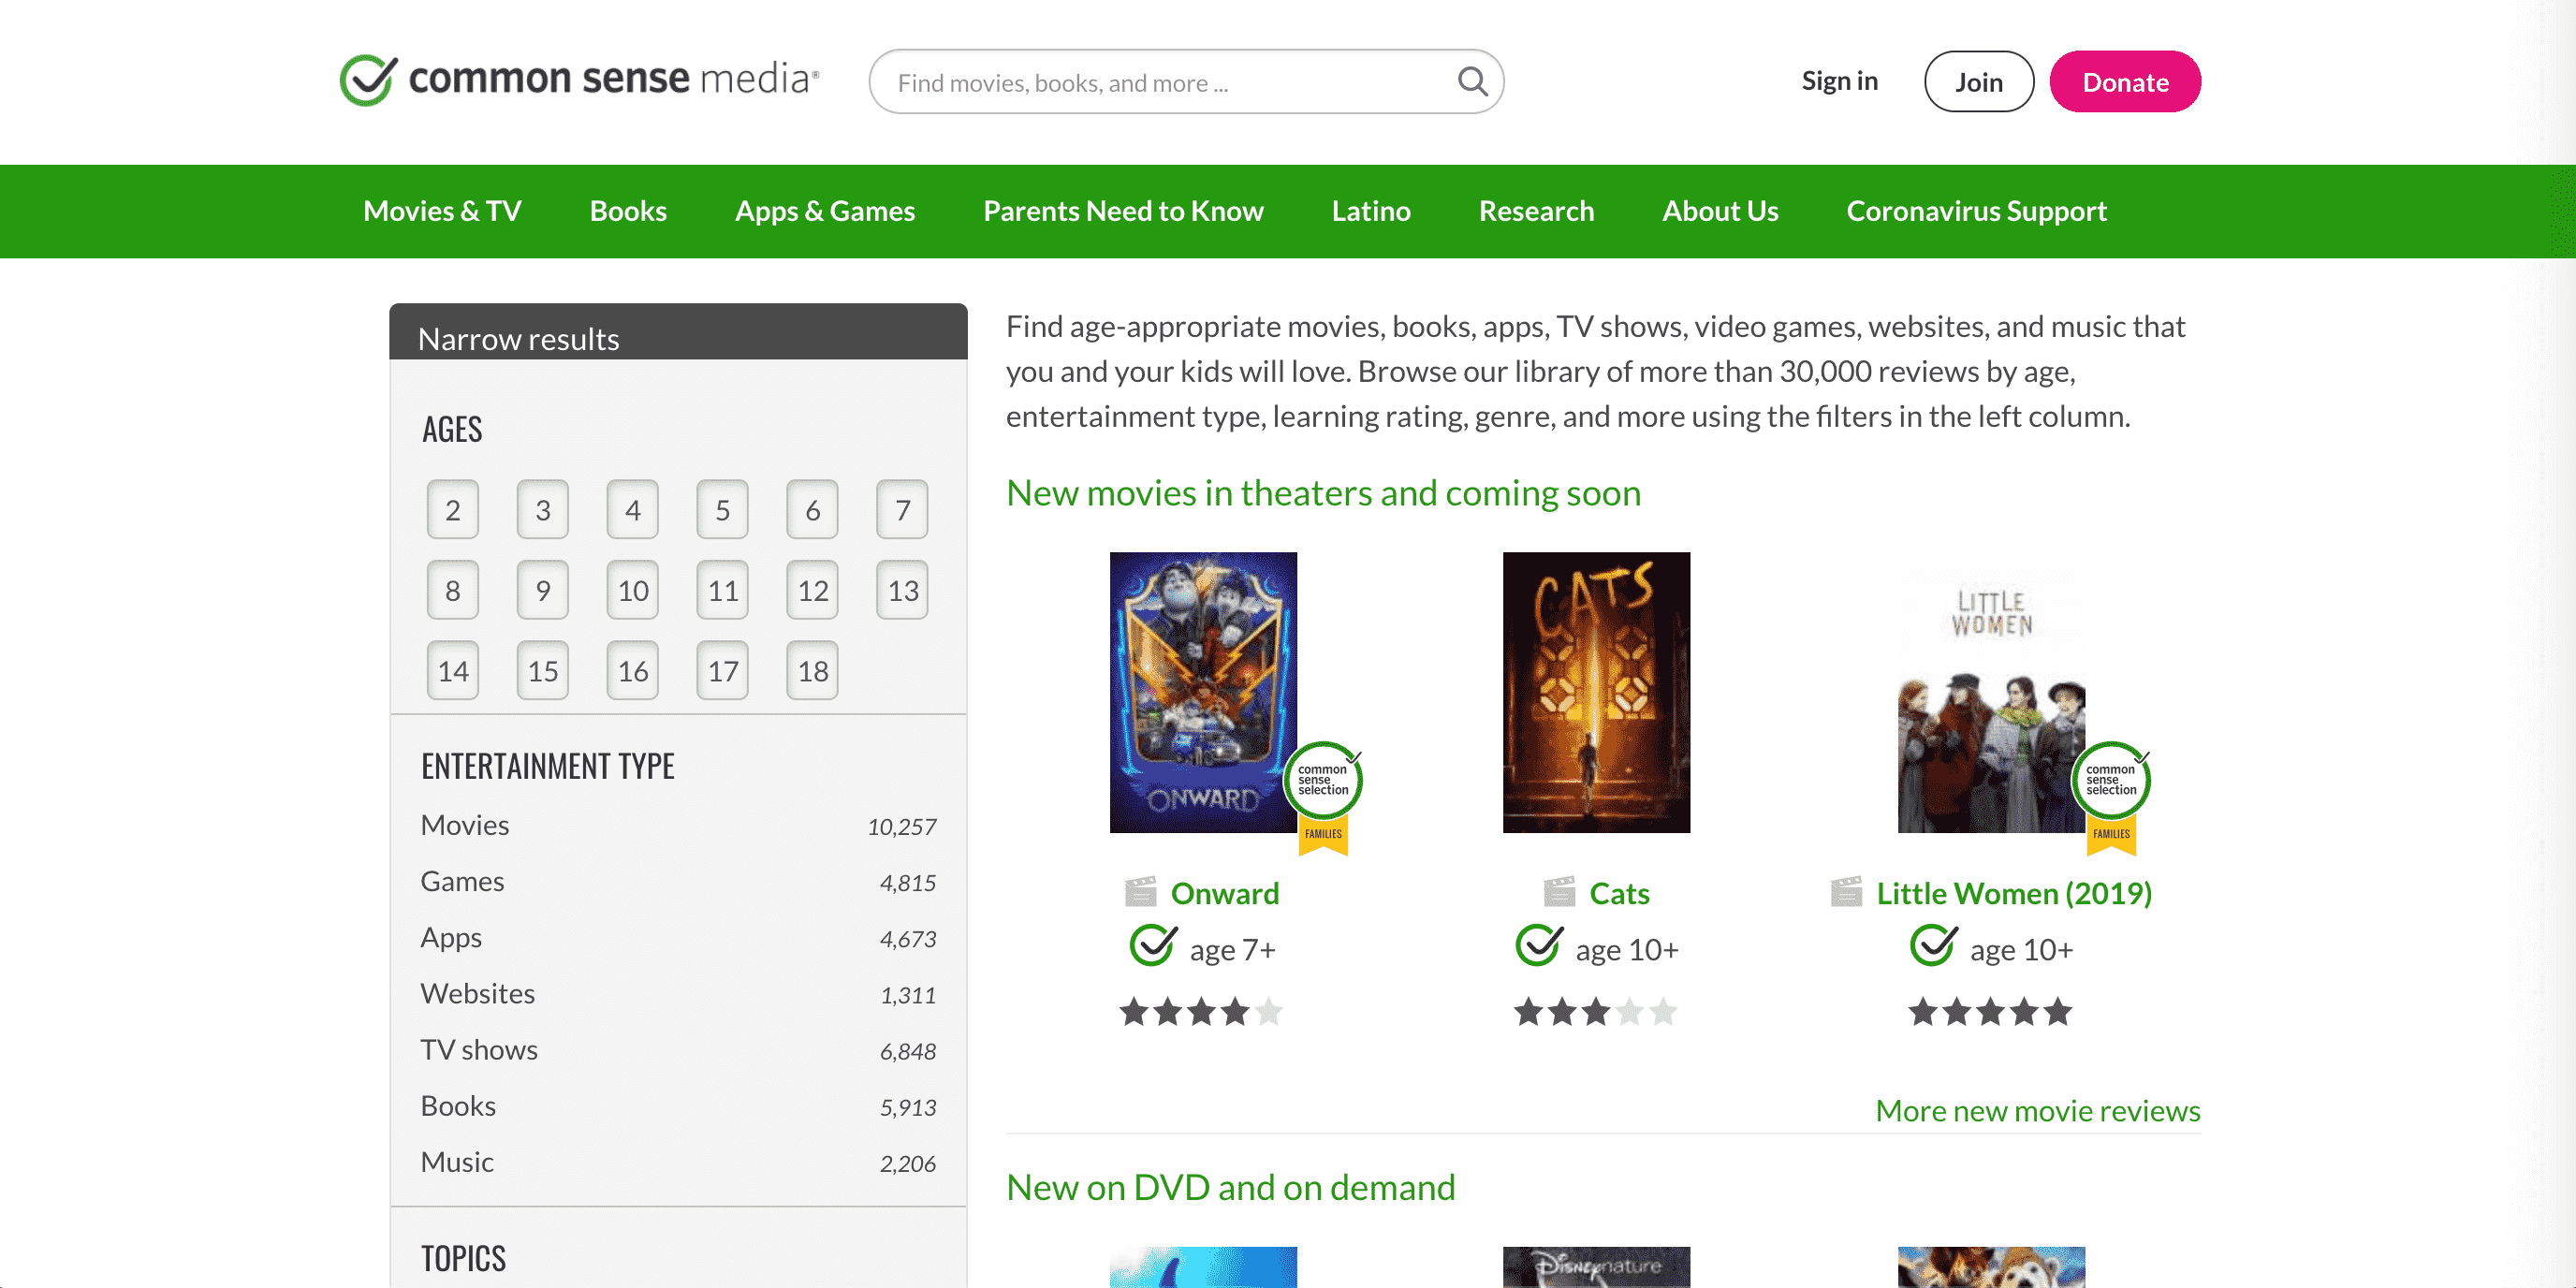Viewport: 2576px width, 1288px height.
Task: Click the Cats movie poster
Action: (x=1596, y=692)
